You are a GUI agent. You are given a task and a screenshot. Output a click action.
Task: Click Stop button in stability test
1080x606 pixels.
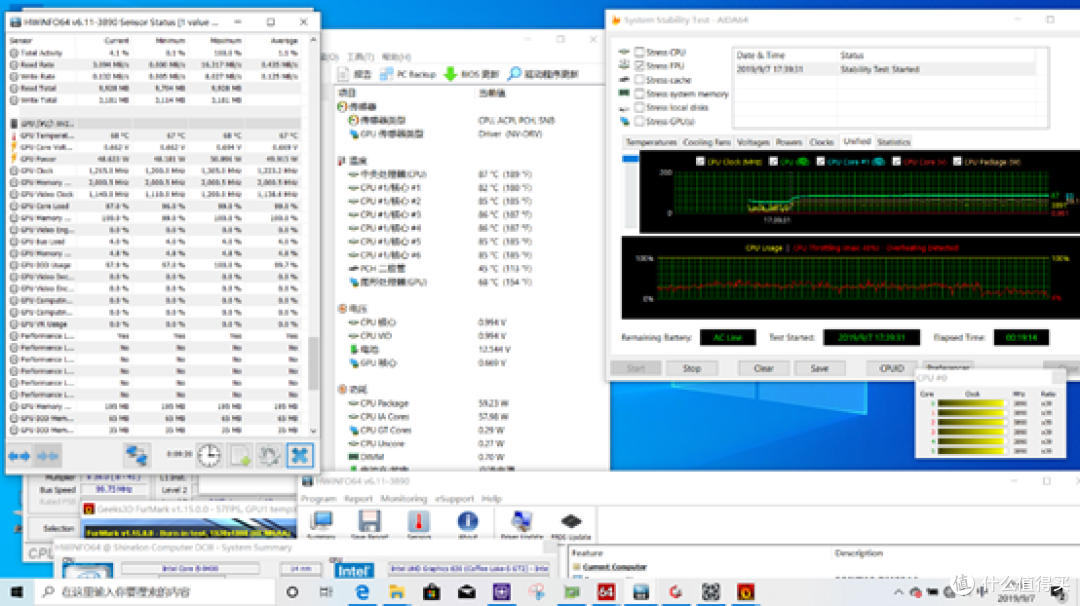[x=692, y=368]
